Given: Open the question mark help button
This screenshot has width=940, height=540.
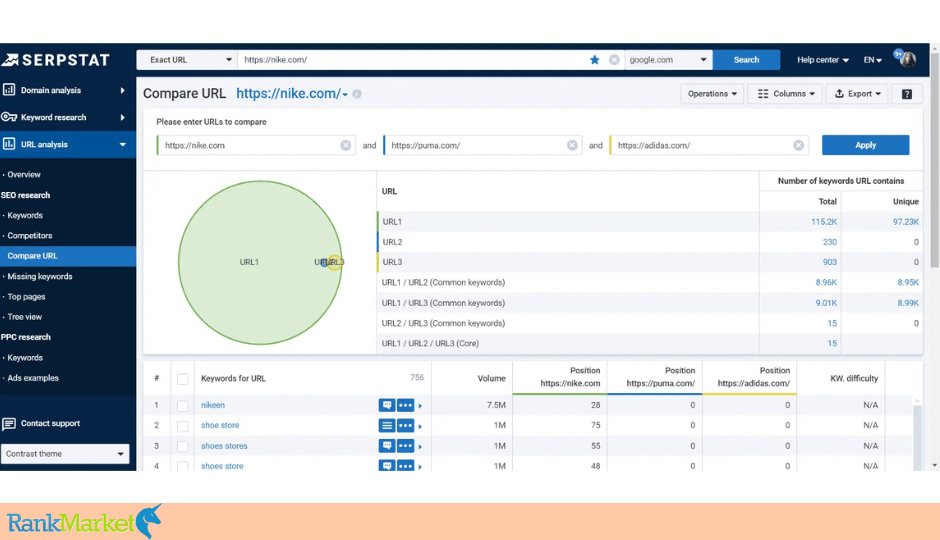Looking at the screenshot, I should tap(906, 94).
